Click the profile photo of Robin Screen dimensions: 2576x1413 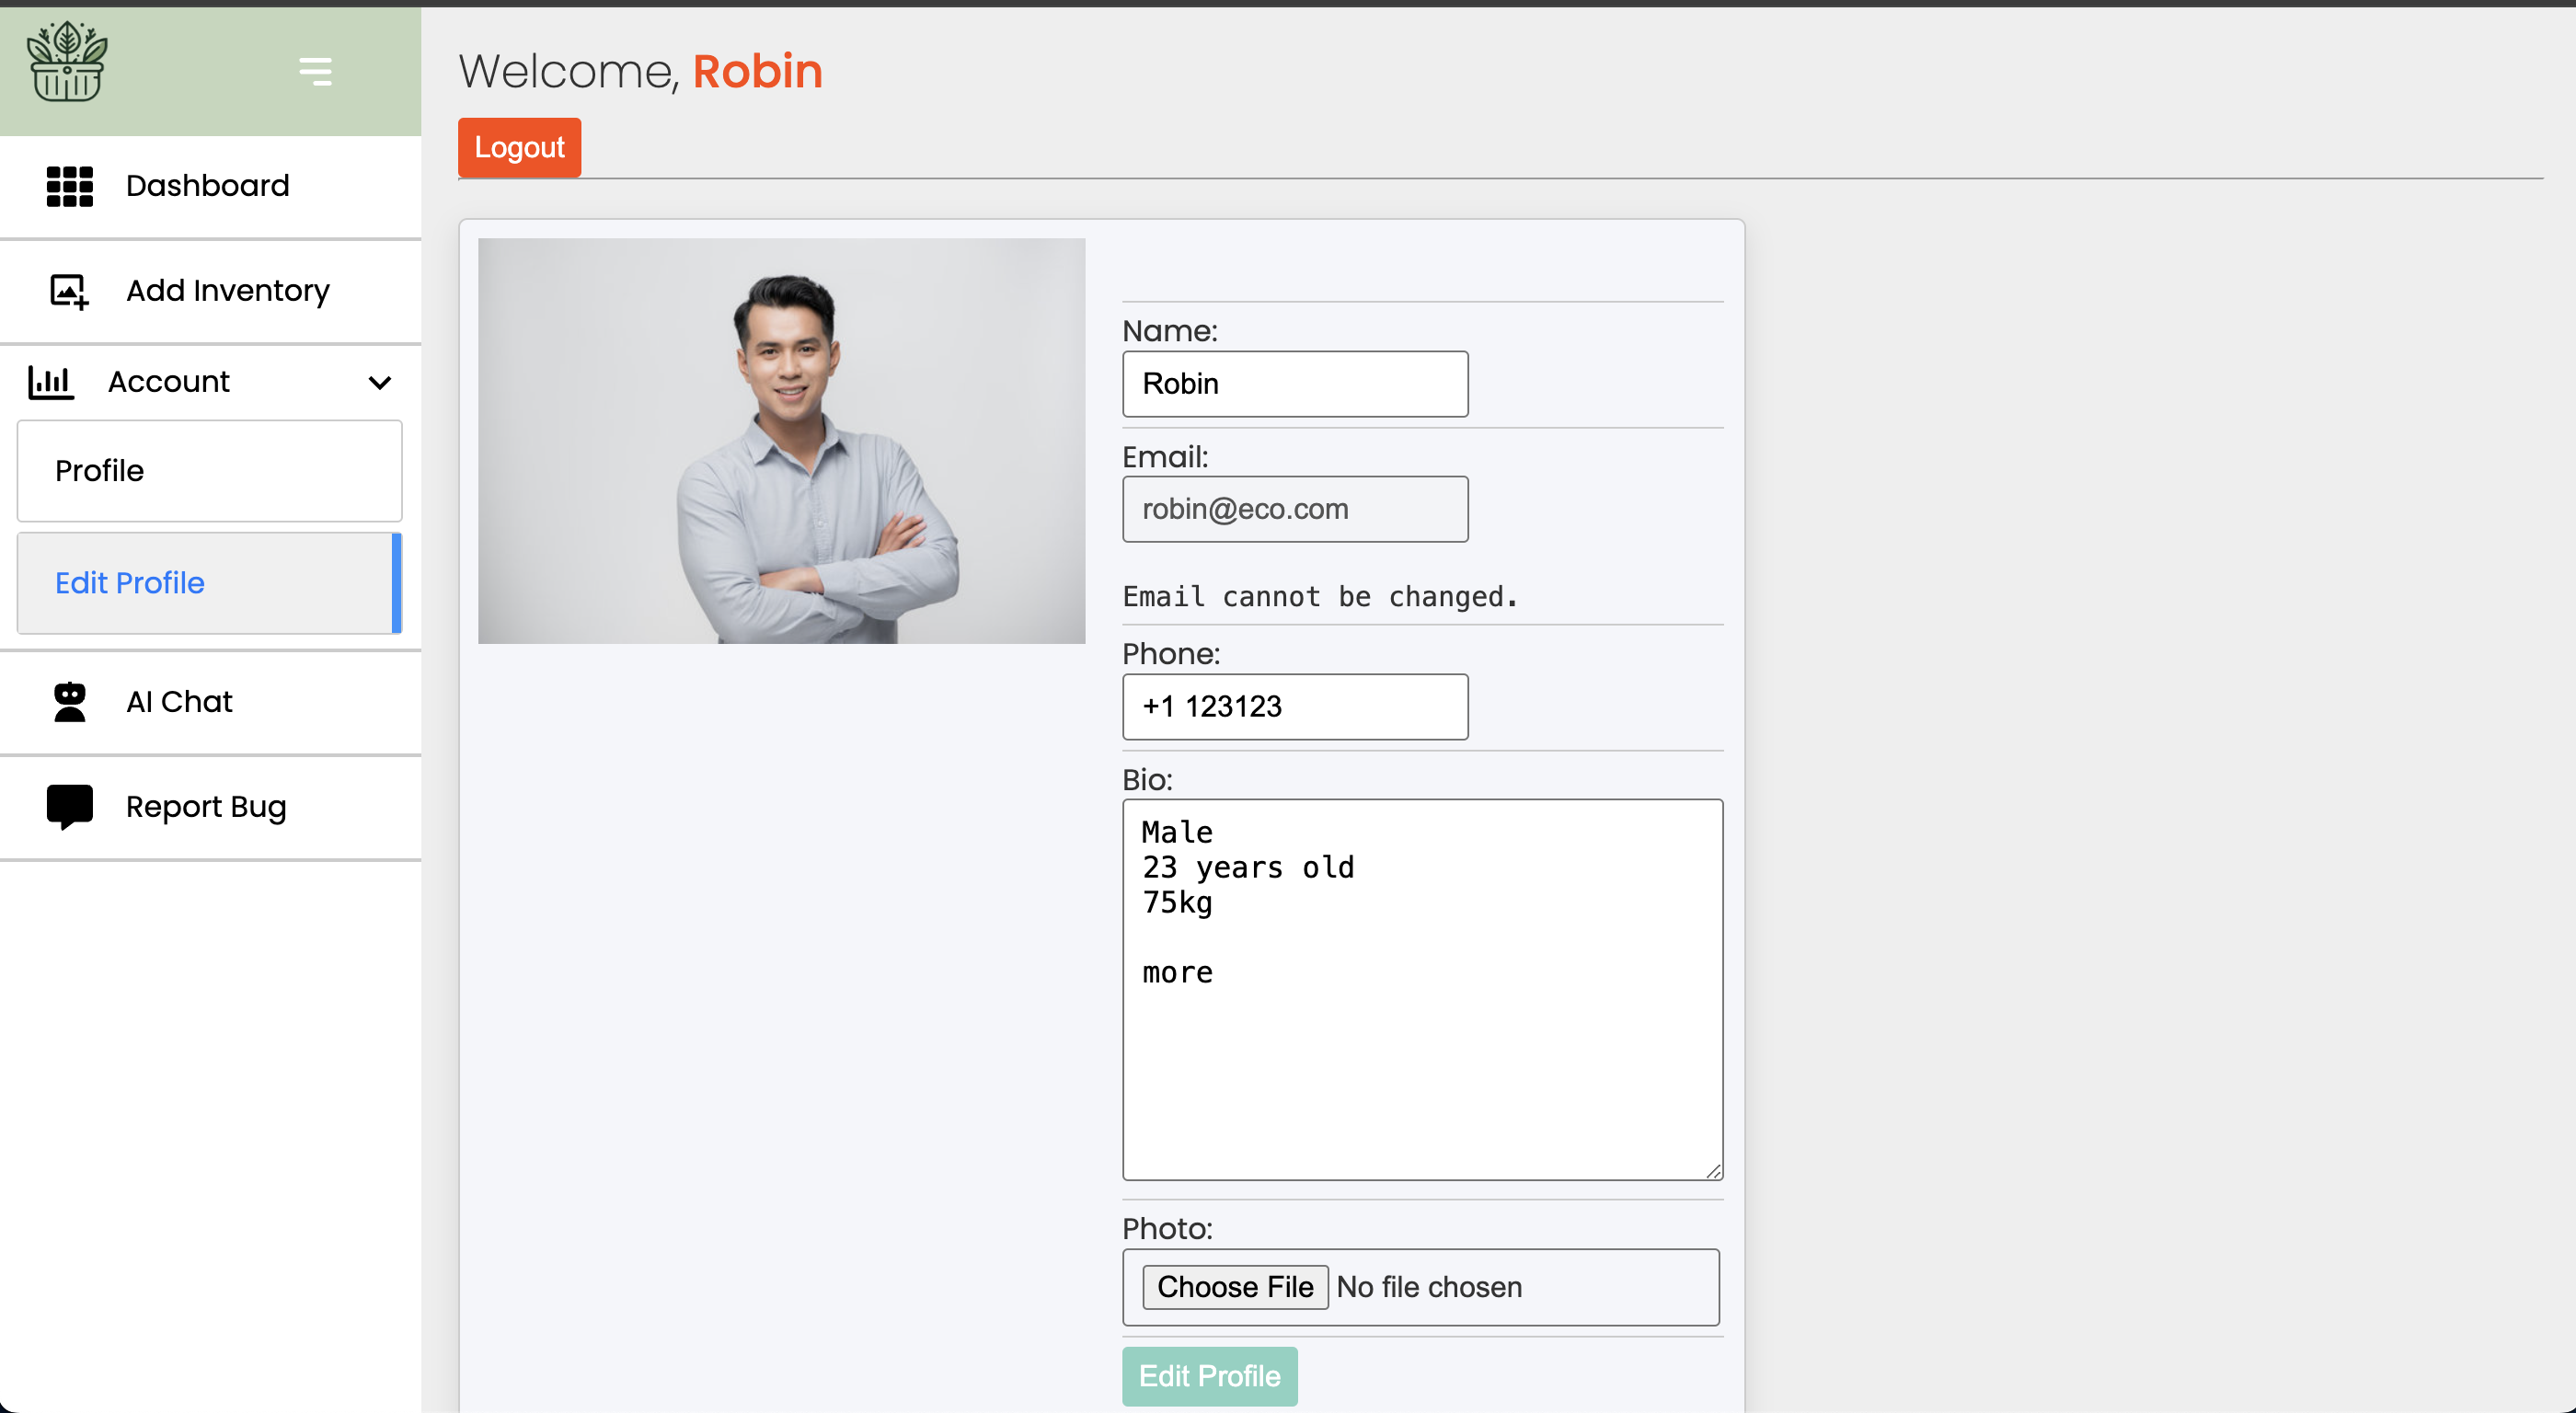click(x=781, y=441)
